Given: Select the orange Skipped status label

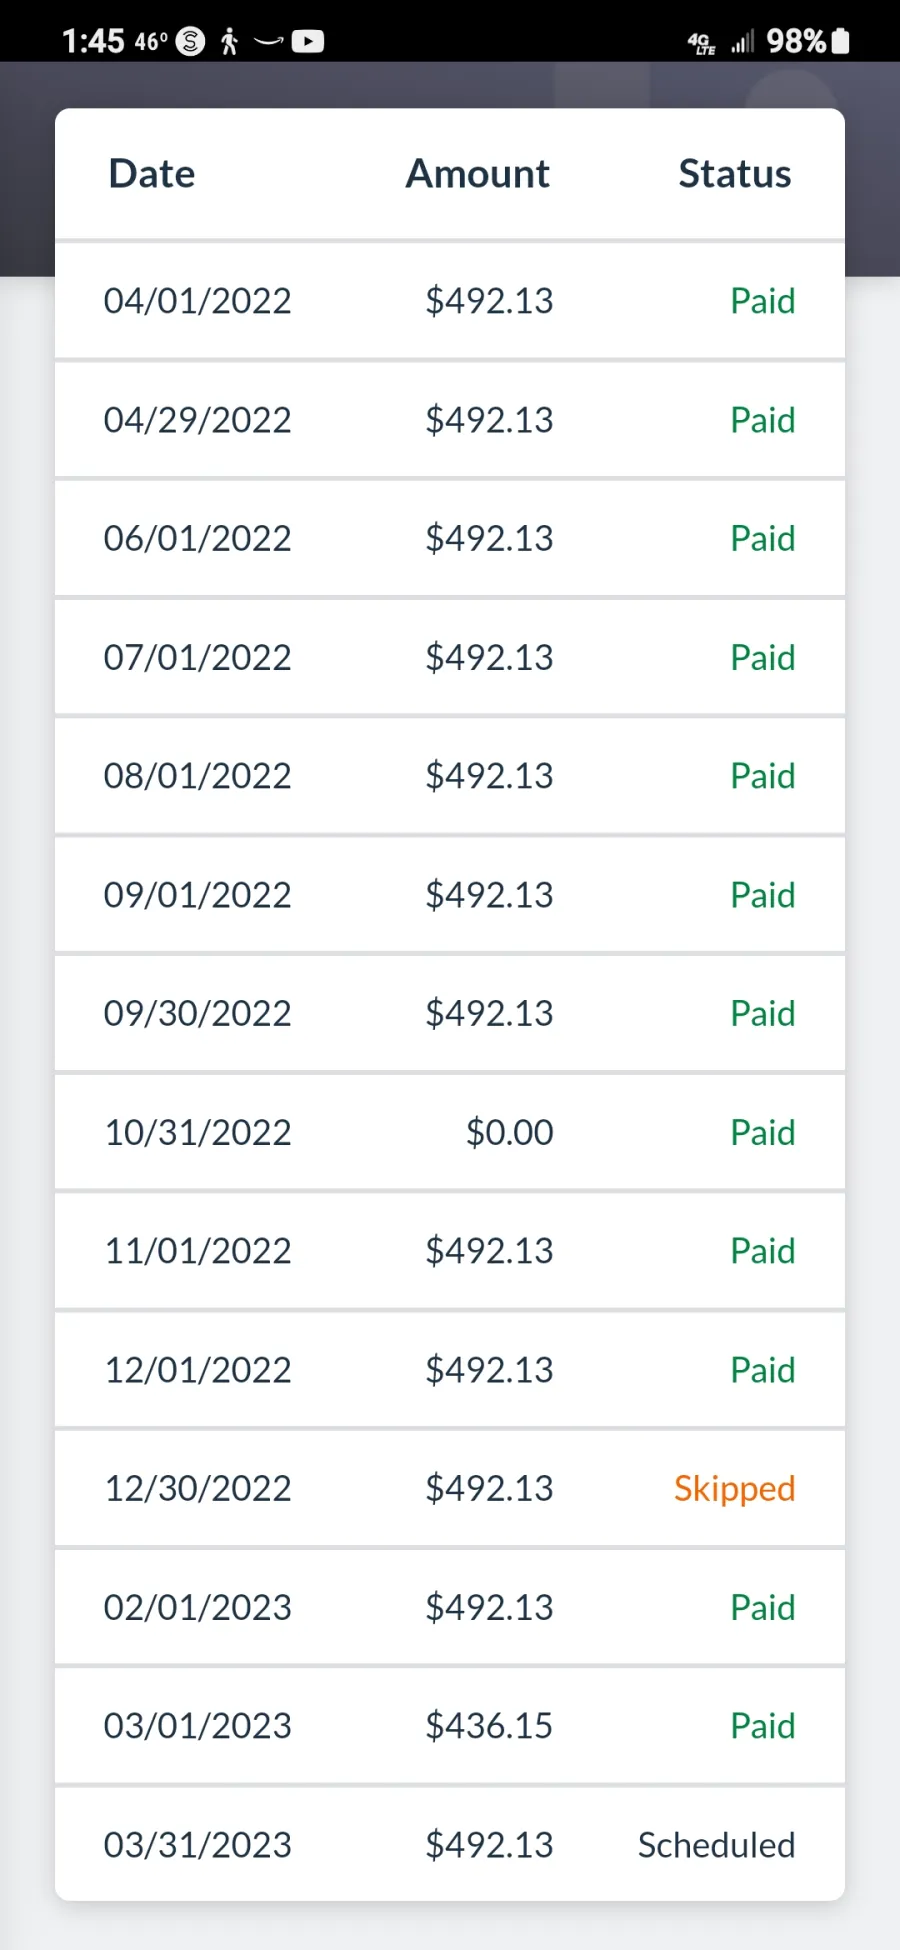Looking at the screenshot, I should point(734,1488).
